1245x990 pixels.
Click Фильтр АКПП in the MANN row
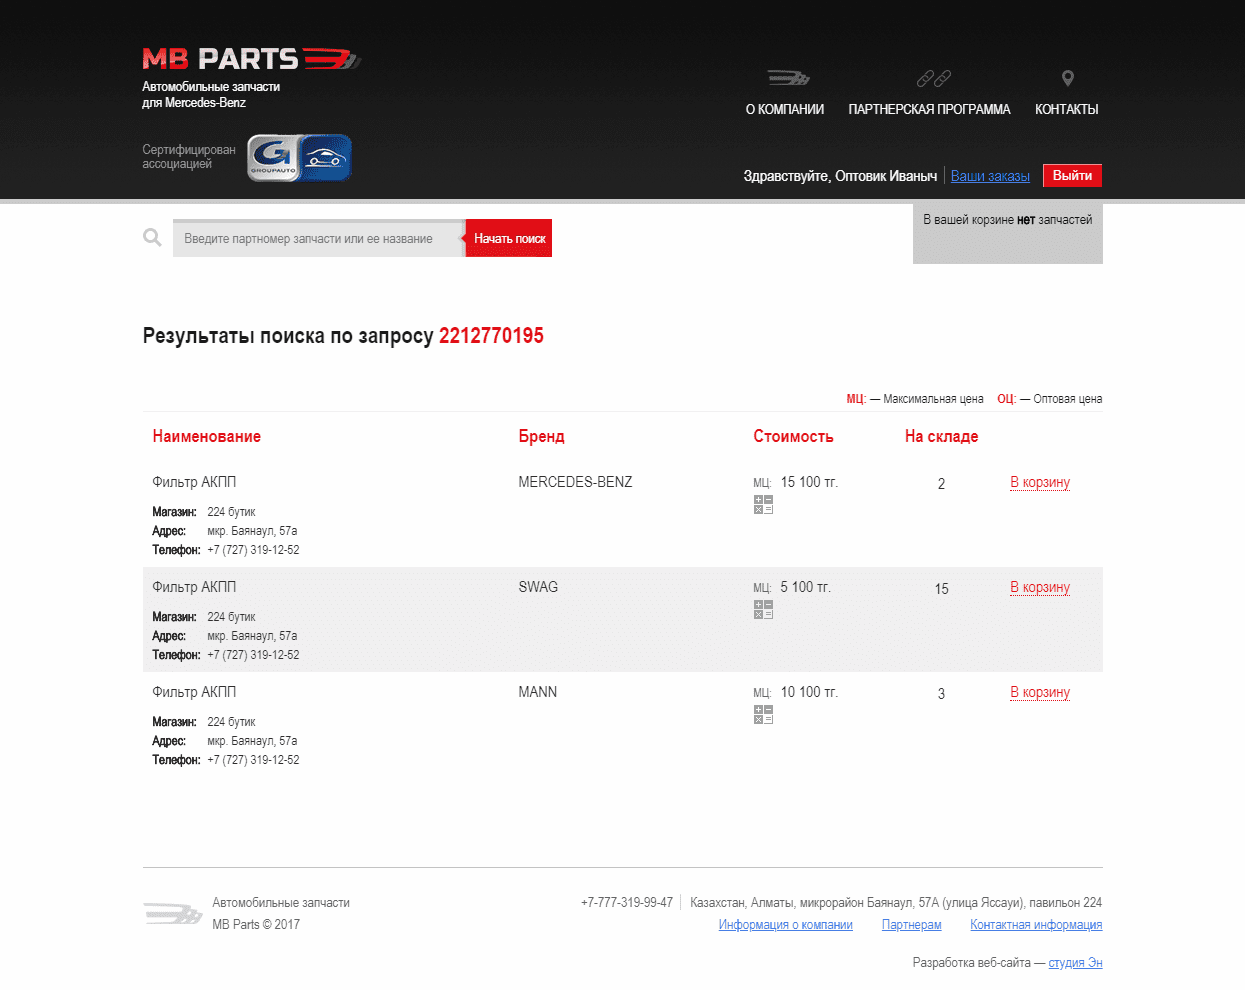(x=194, y=692)
